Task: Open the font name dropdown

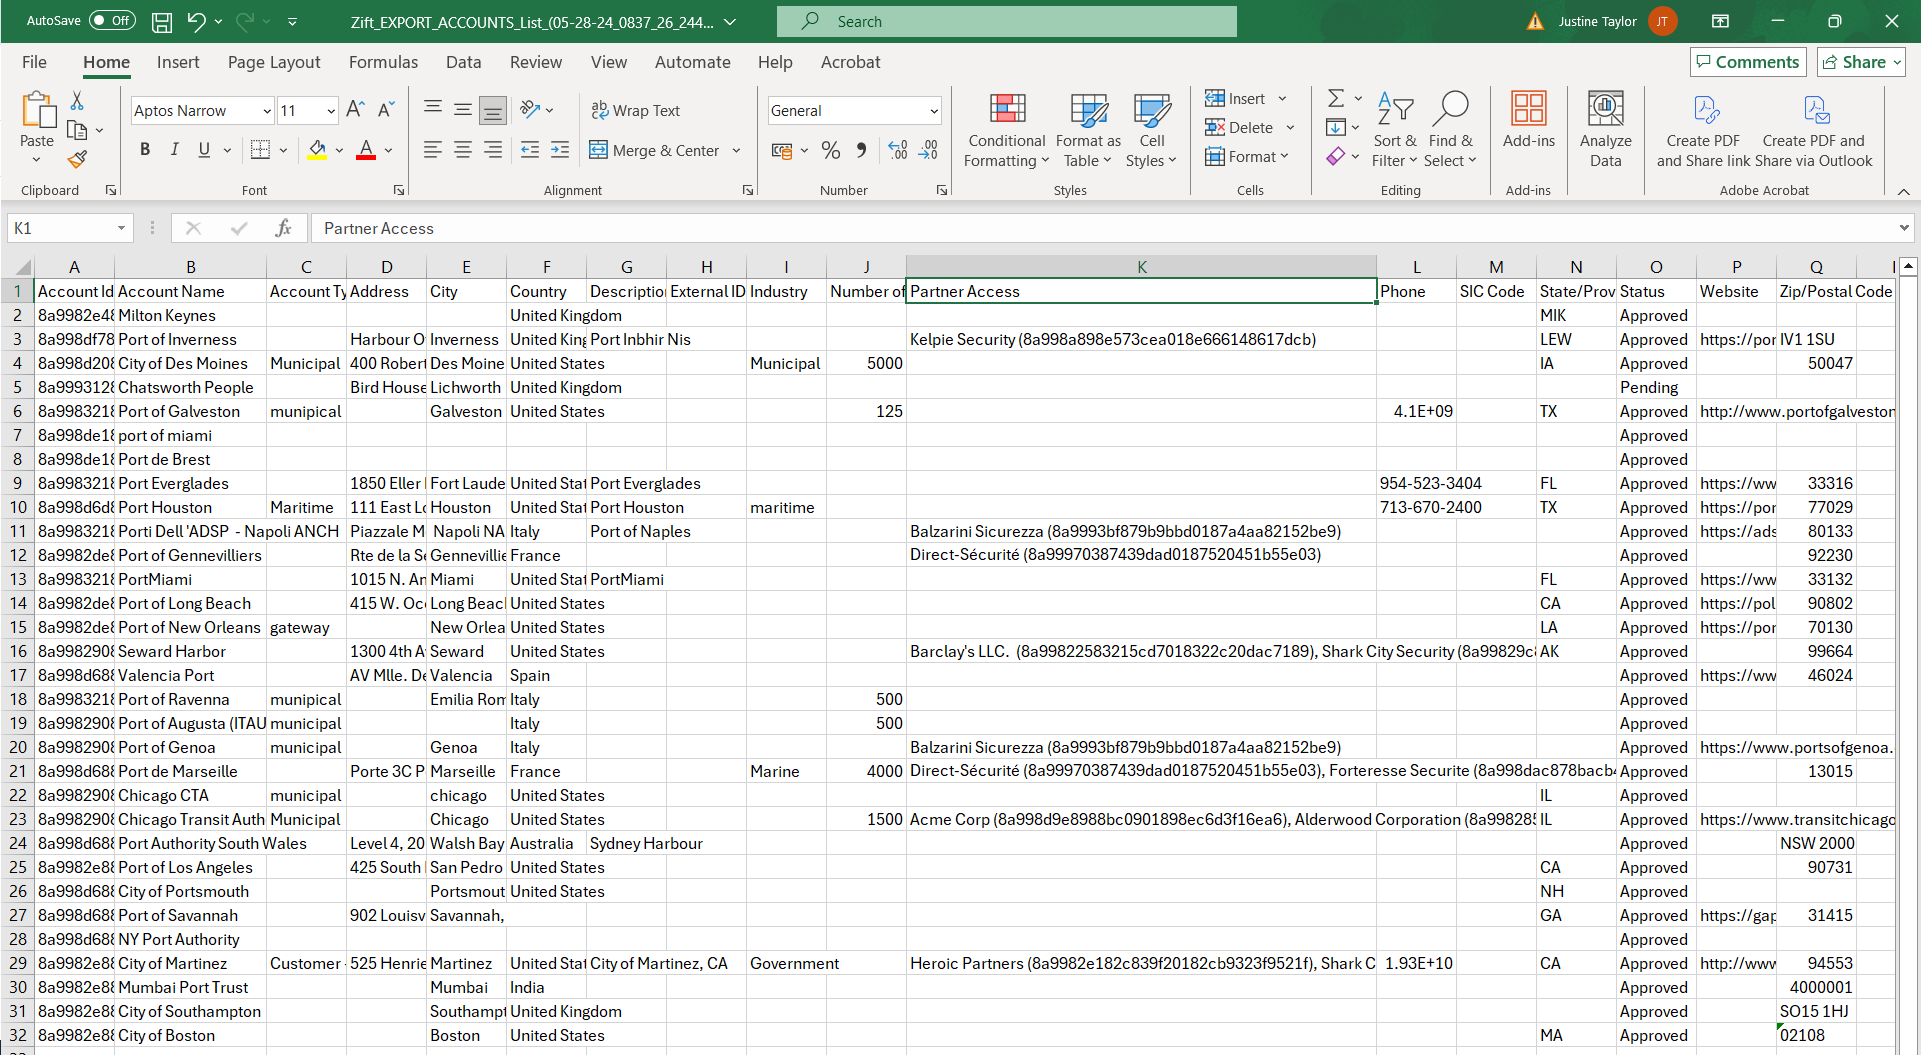Action: [x=267, y=111]
